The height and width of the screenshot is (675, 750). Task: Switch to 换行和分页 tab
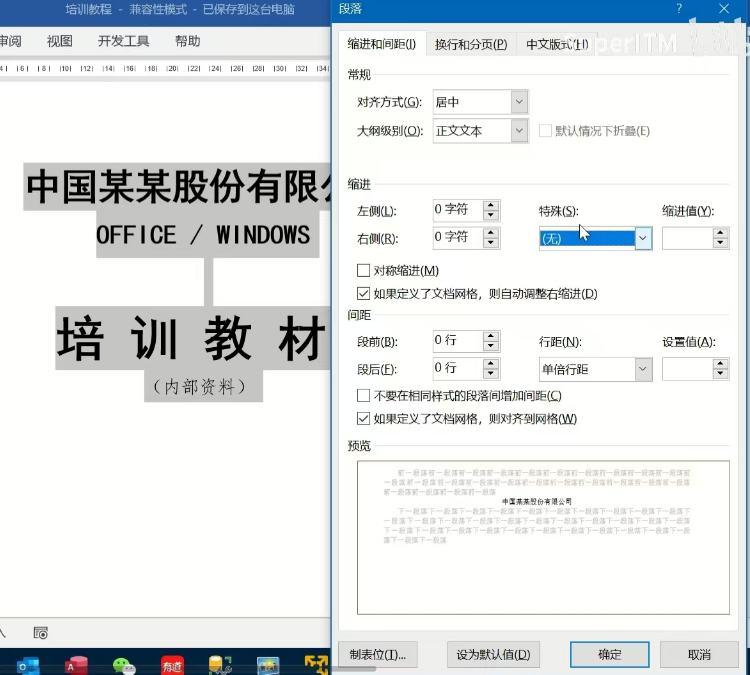(x=471, y=44)
